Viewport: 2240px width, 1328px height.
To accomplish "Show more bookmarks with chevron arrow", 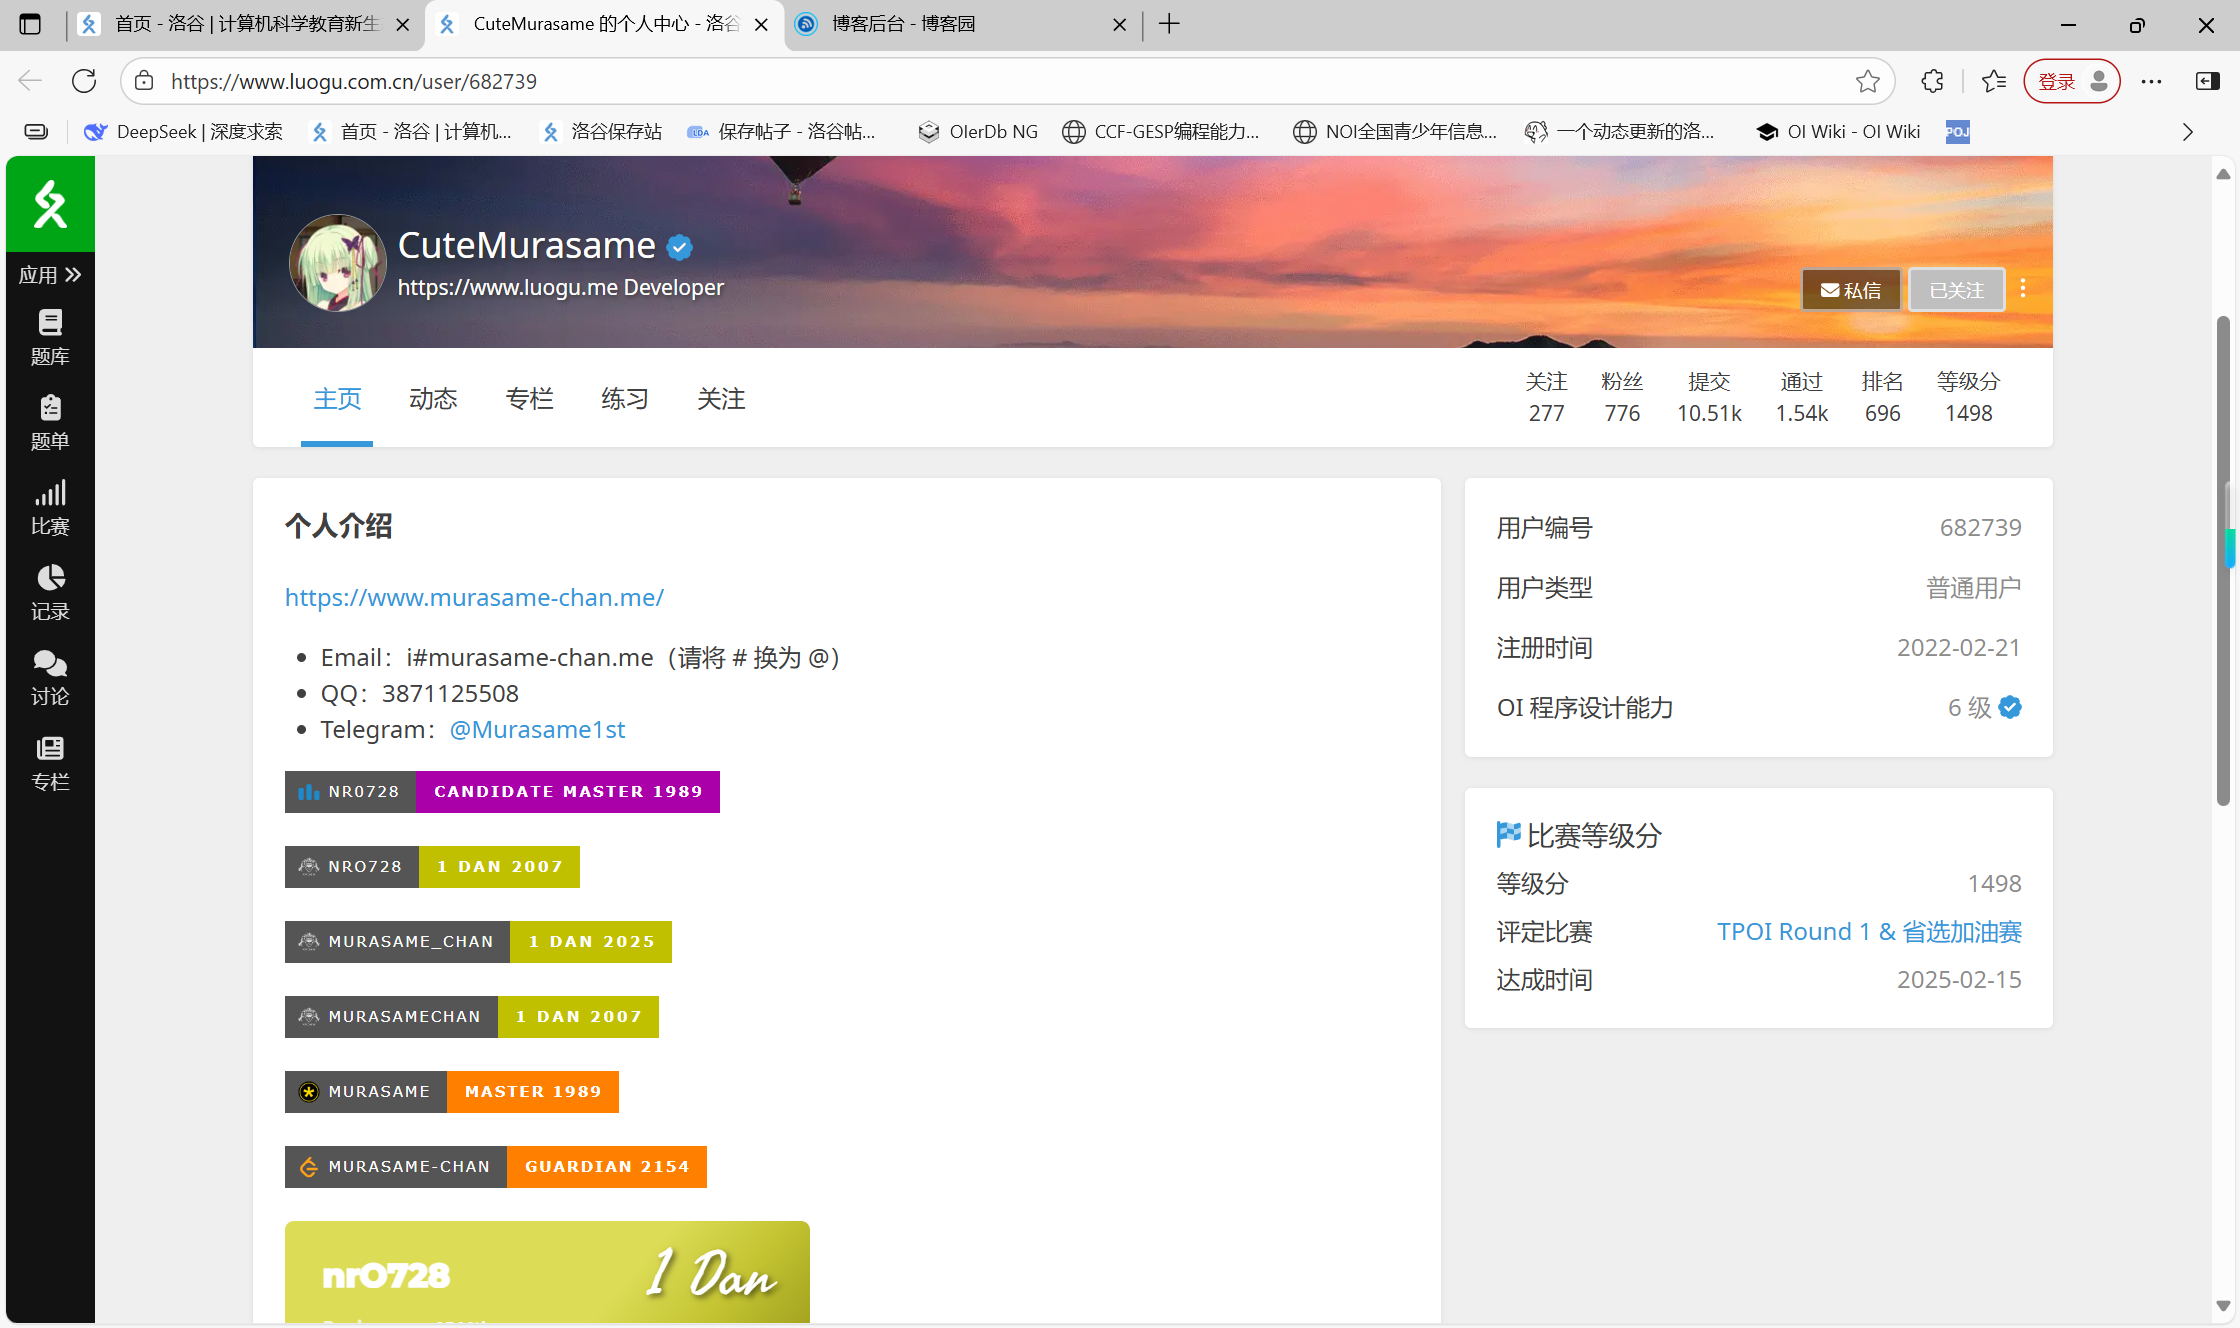I will [x=2187, y=132].
